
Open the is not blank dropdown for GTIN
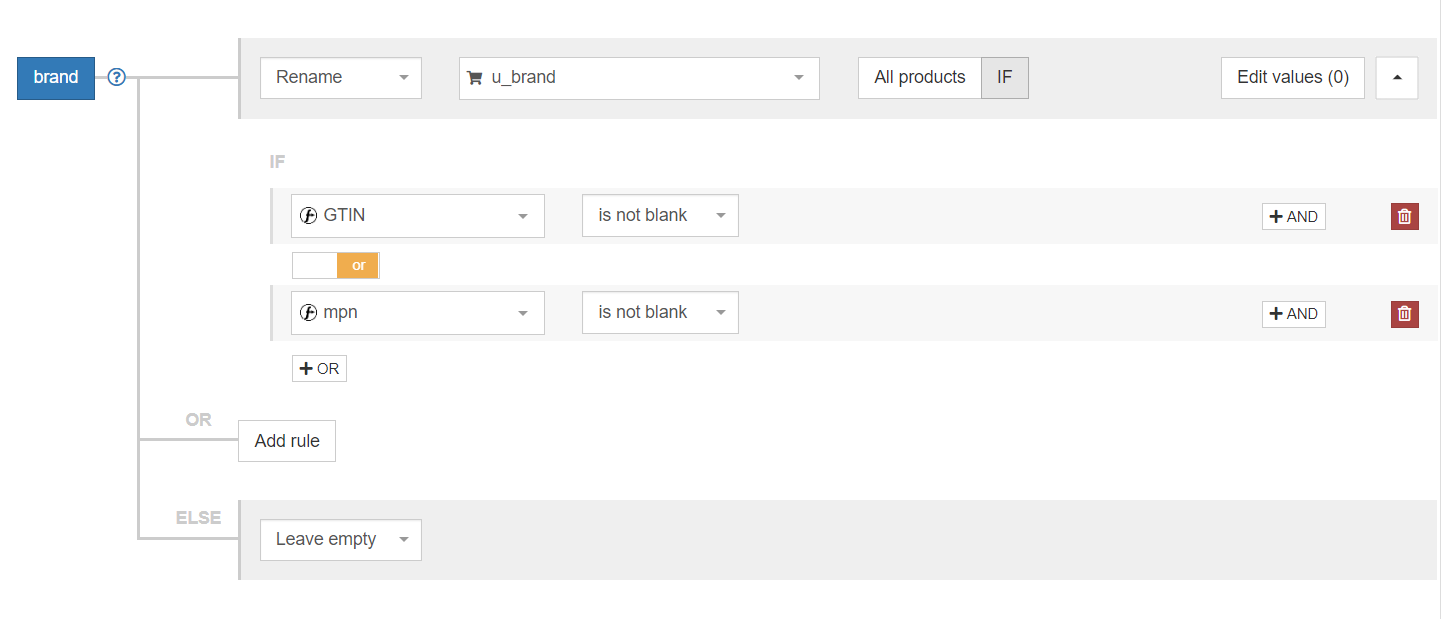pos(660,215)
